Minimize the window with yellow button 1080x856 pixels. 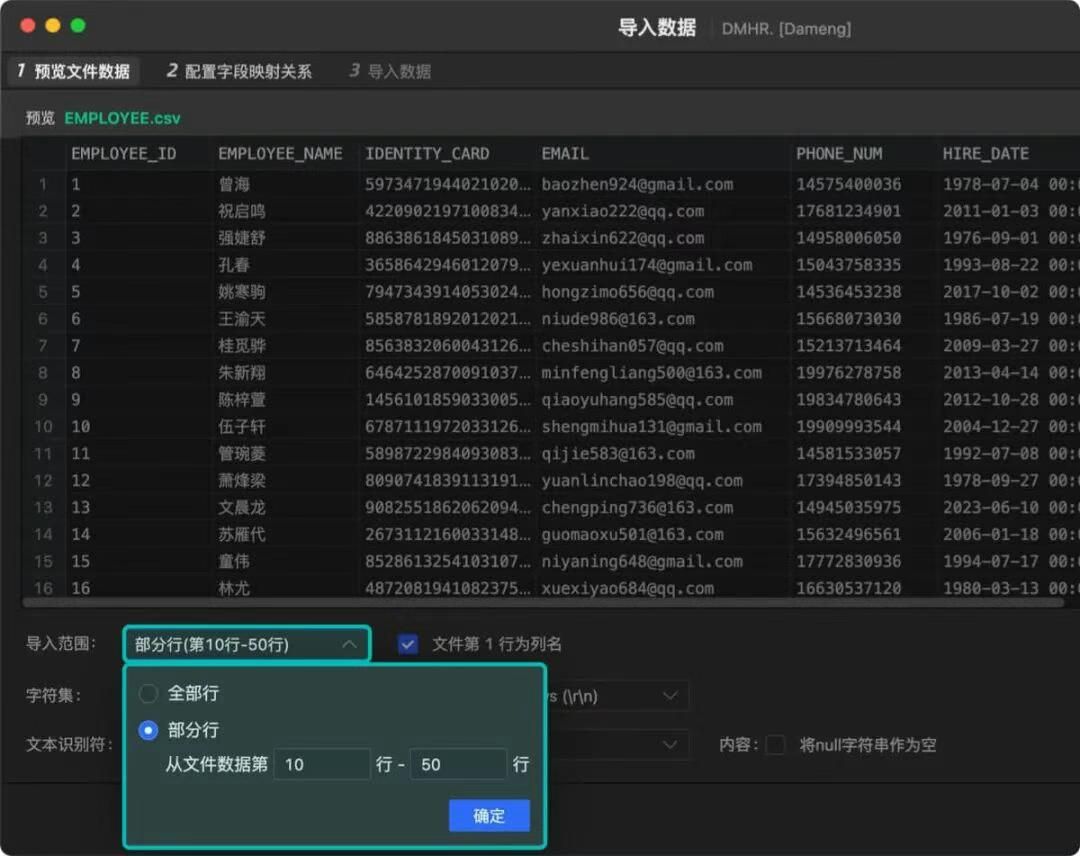(x=53, y=25)
